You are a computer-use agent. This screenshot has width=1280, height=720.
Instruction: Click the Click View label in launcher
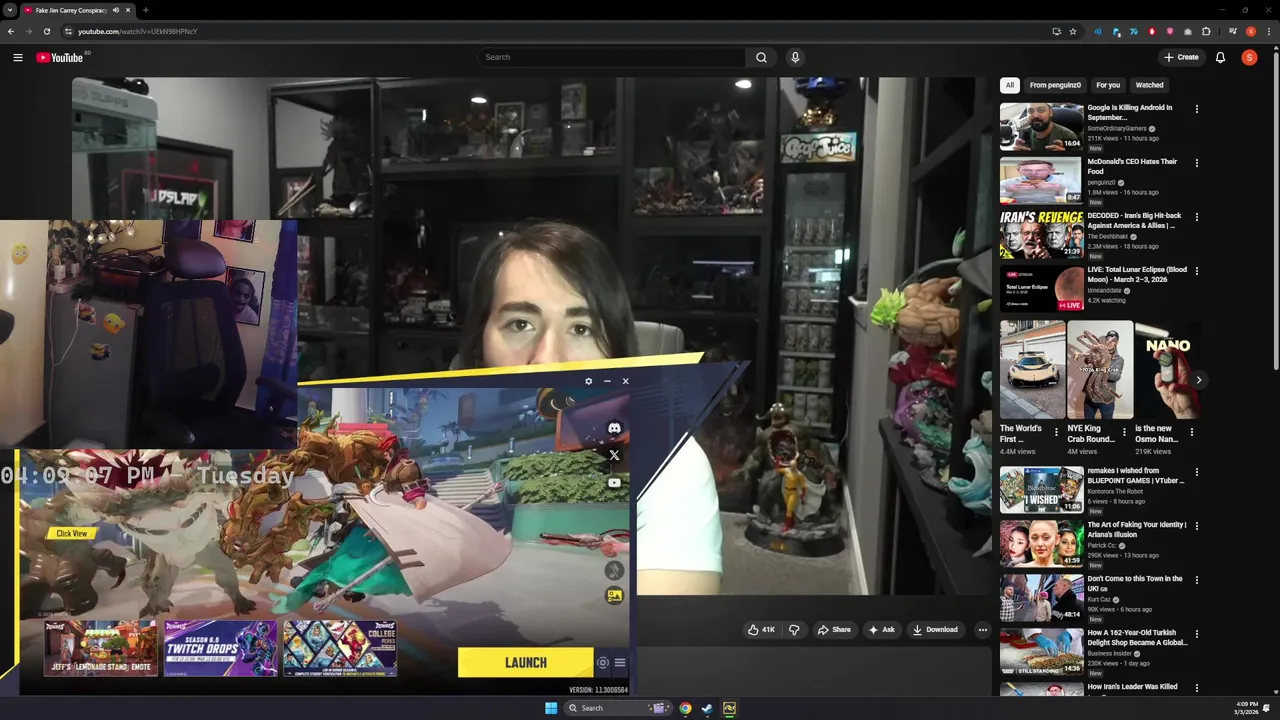pyautogui.click(x=71, y=533)
